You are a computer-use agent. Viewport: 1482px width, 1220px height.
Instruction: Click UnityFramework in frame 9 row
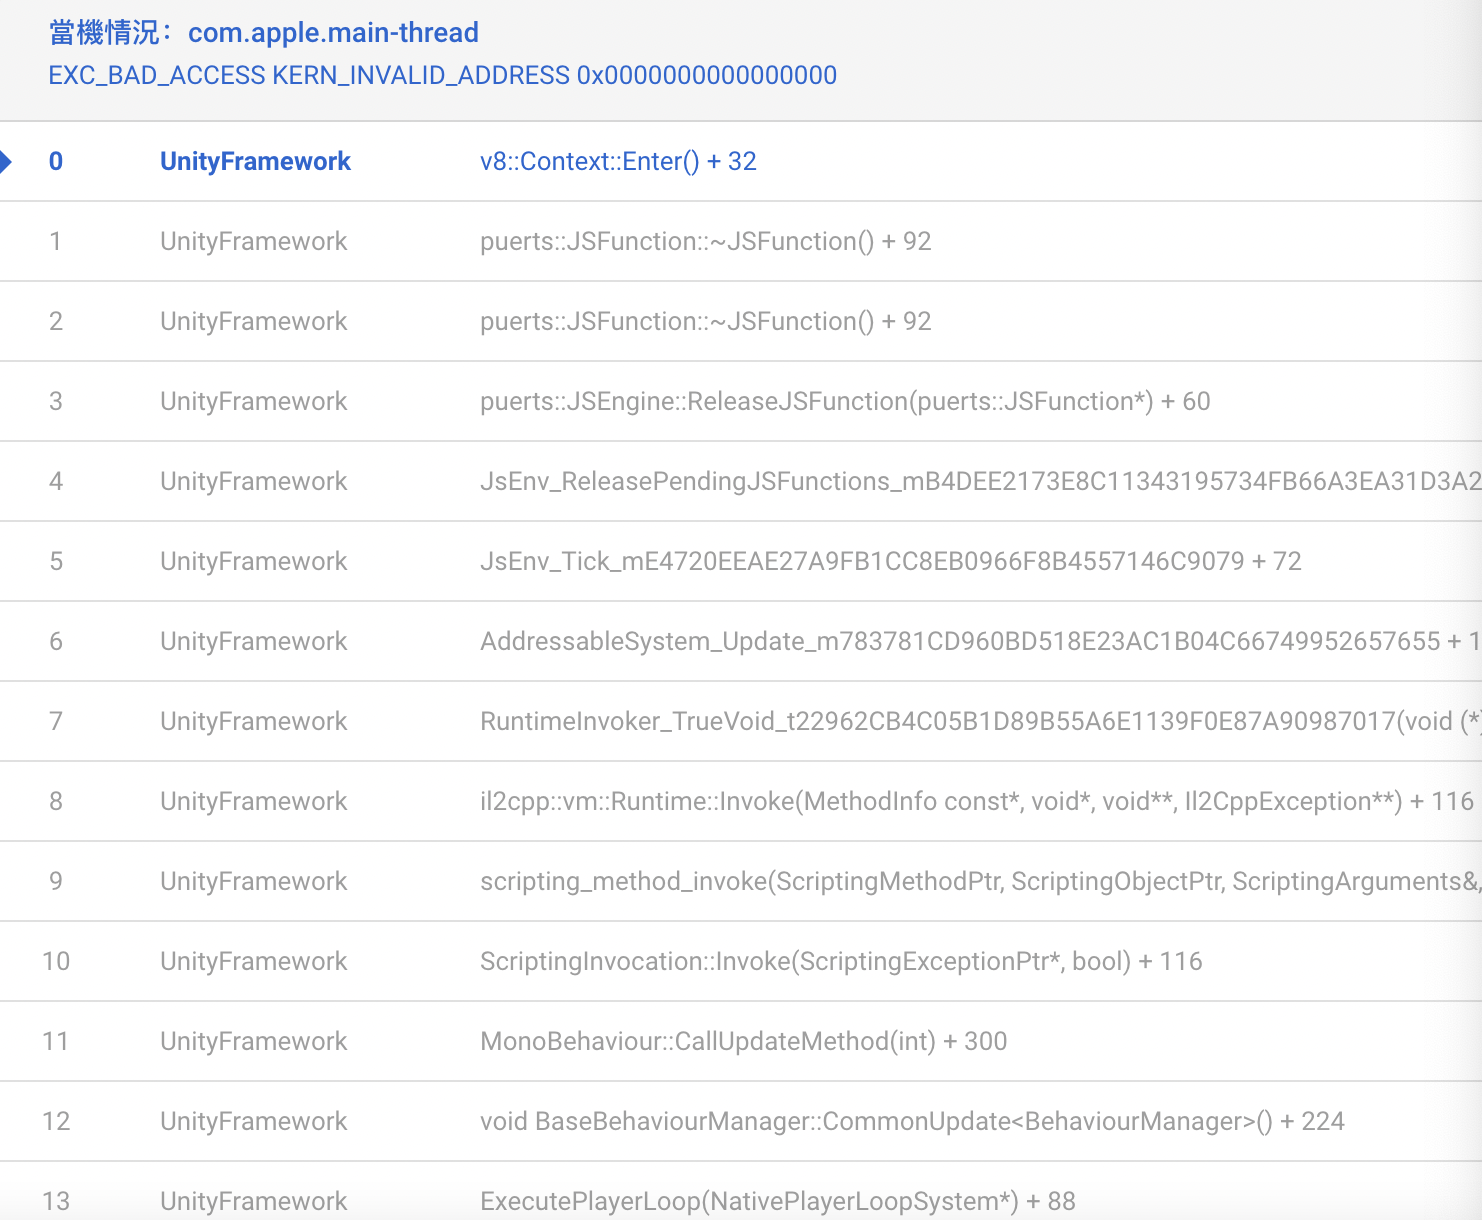click(254, 881)
